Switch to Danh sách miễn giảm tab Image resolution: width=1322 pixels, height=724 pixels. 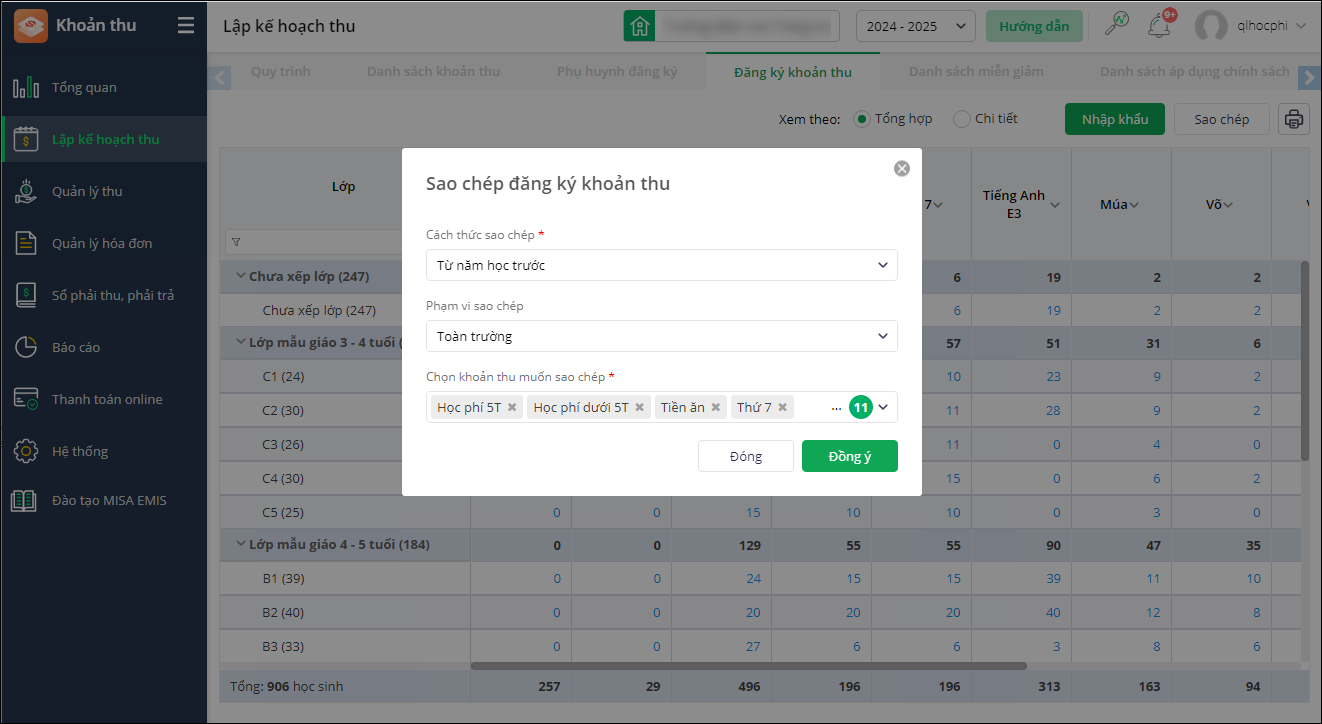tap(975, 71)
